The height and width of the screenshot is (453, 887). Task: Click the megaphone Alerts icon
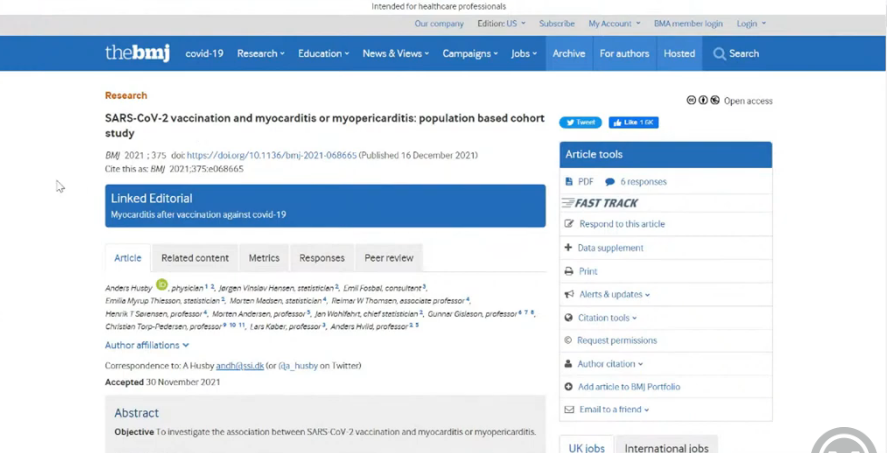tap(569, 295)
